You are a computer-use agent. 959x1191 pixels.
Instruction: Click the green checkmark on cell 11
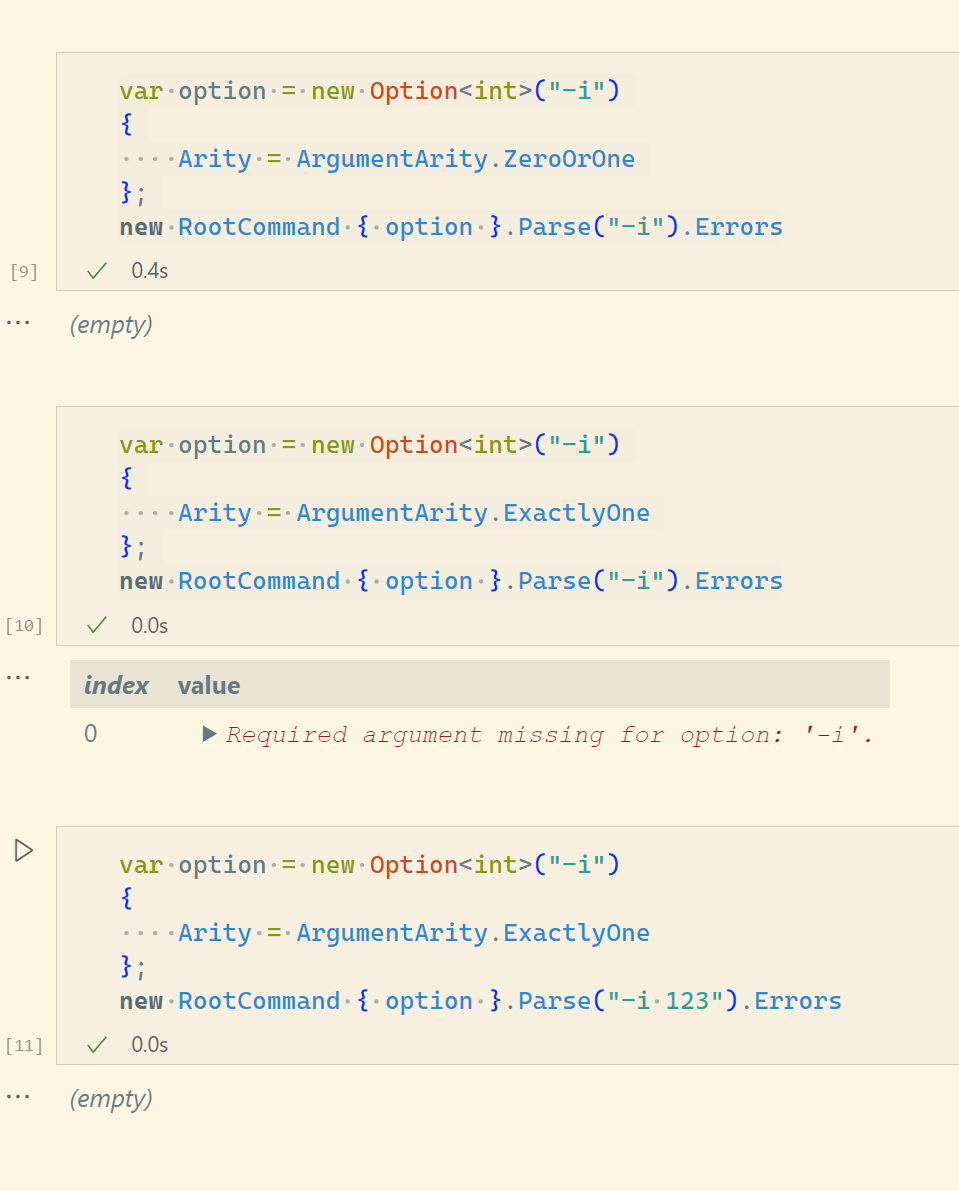click(x=95, y=1044)
